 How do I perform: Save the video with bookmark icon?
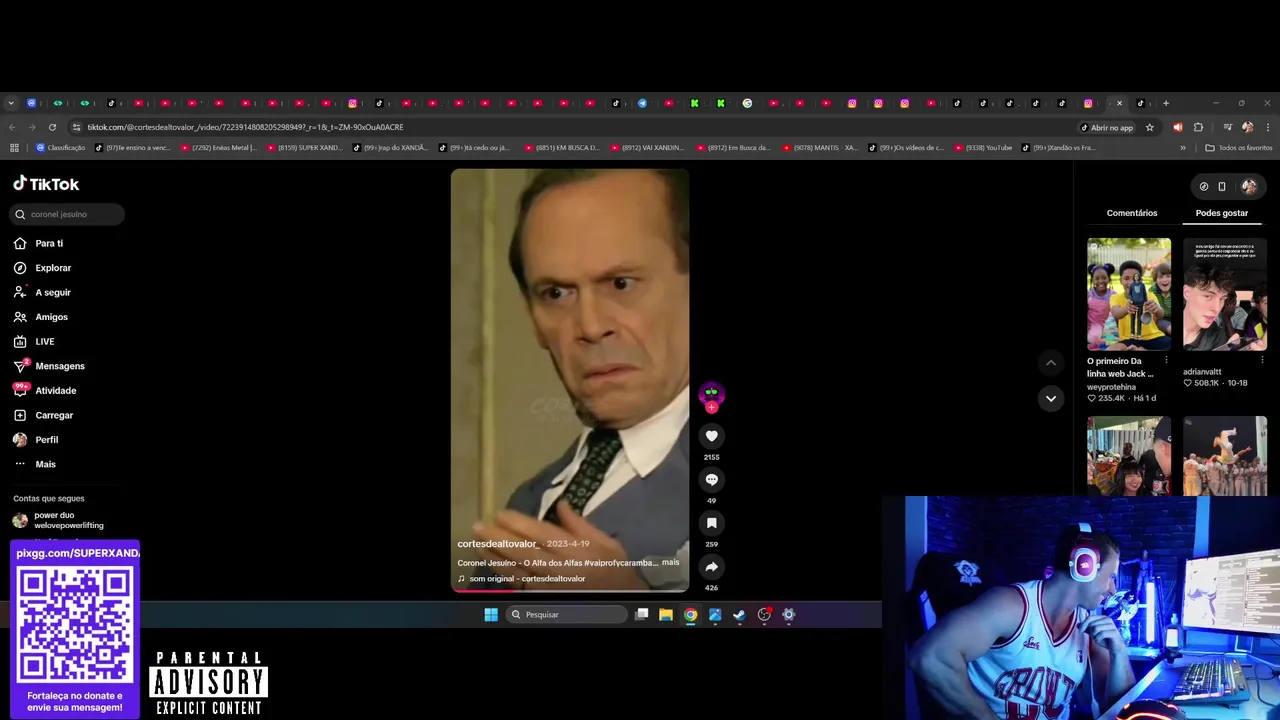711,523
